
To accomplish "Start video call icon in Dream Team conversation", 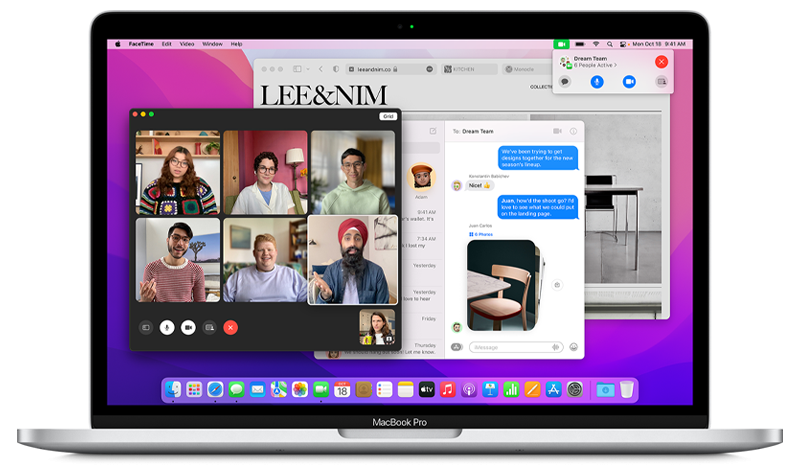I will coord(557,131).
